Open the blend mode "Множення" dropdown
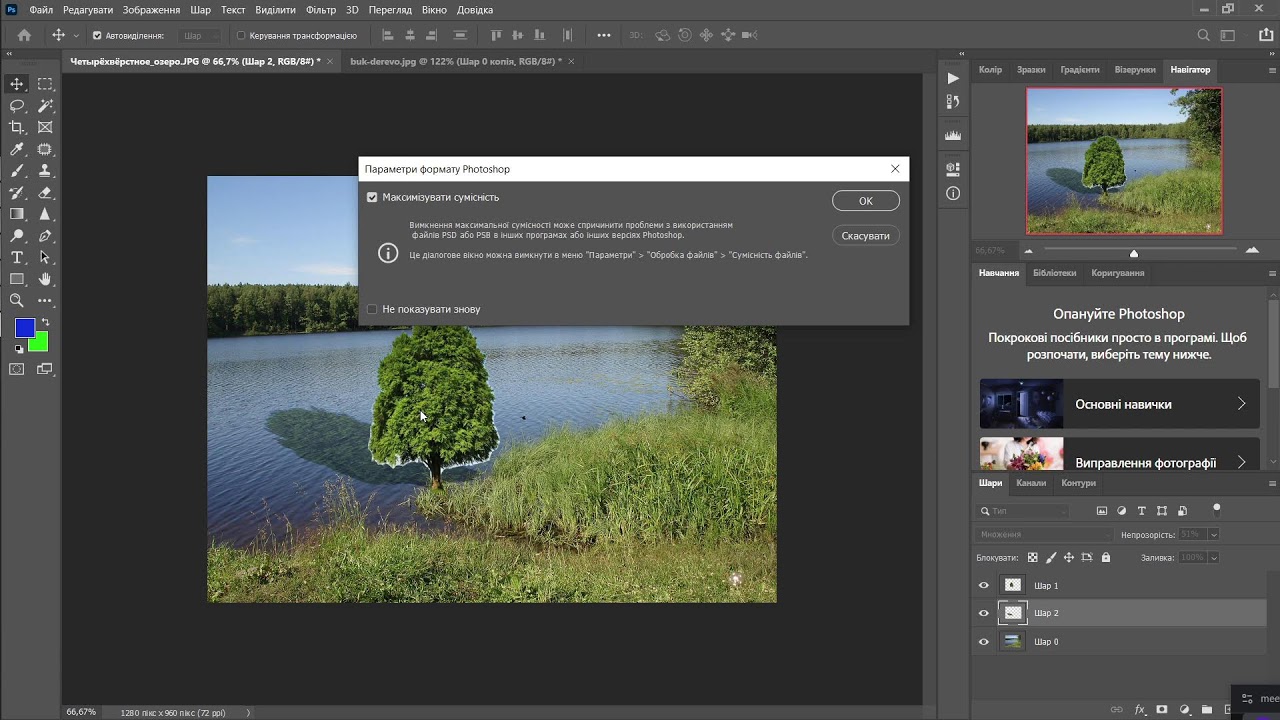 click(1043, 534)
